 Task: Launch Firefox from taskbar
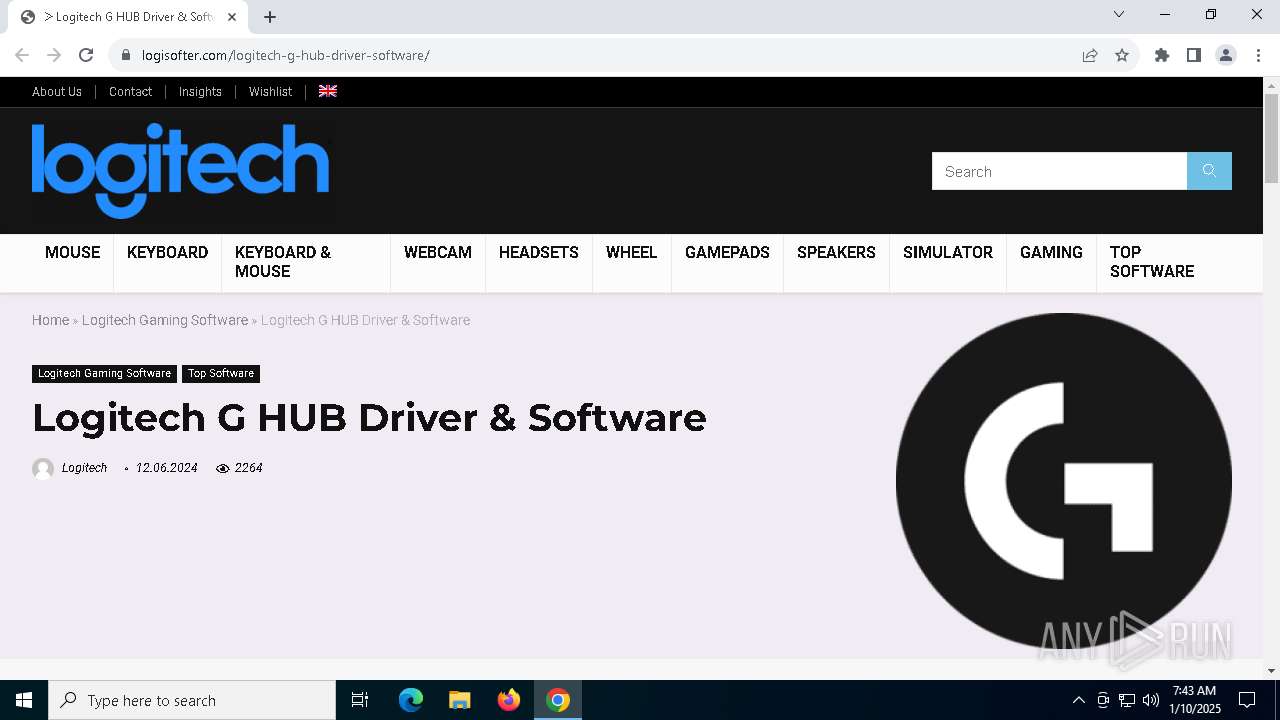tap(509, 700)
